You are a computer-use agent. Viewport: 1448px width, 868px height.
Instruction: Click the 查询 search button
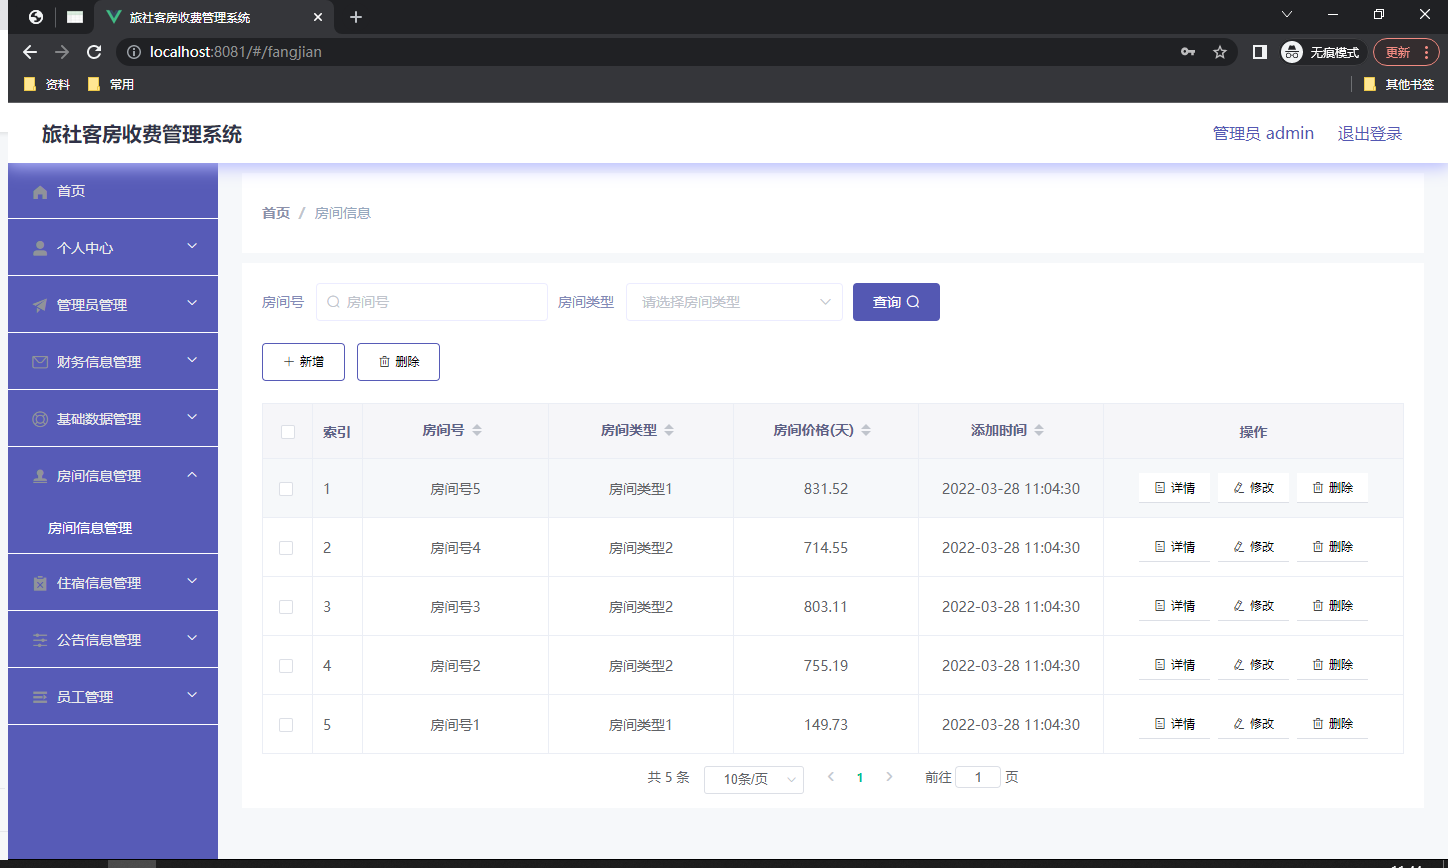895,301
